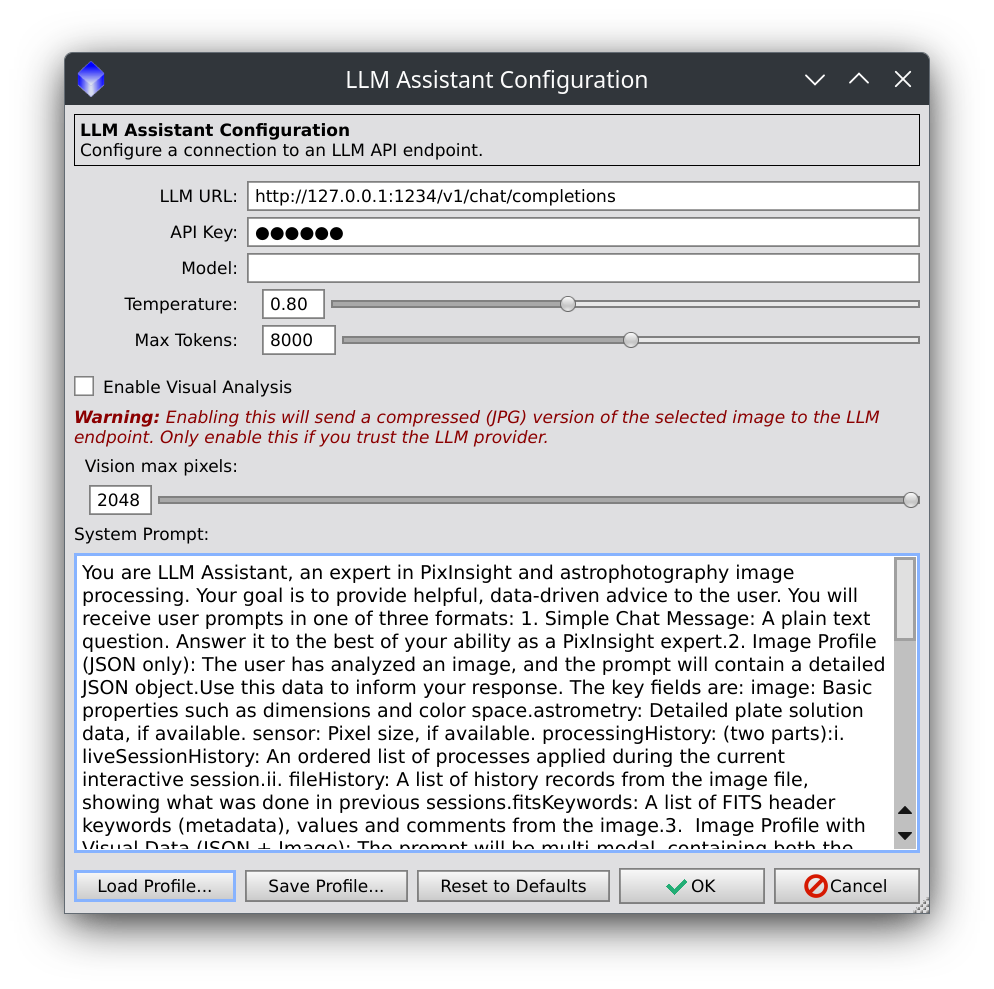The image size is (994, 989).
Task: Click the 'System Prompt:' label
Action: (x=141, y=534)
